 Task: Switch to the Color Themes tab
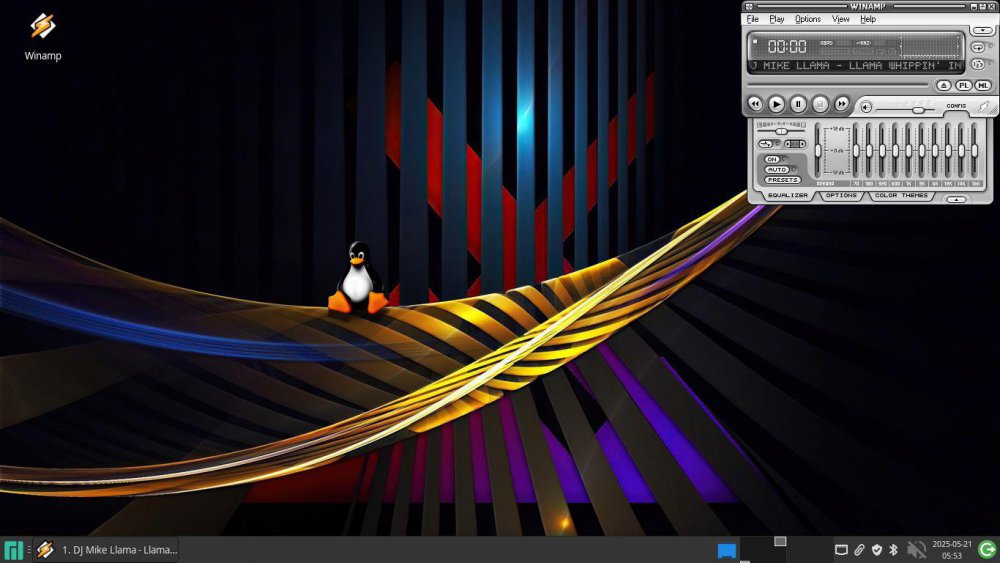point(900,196)
